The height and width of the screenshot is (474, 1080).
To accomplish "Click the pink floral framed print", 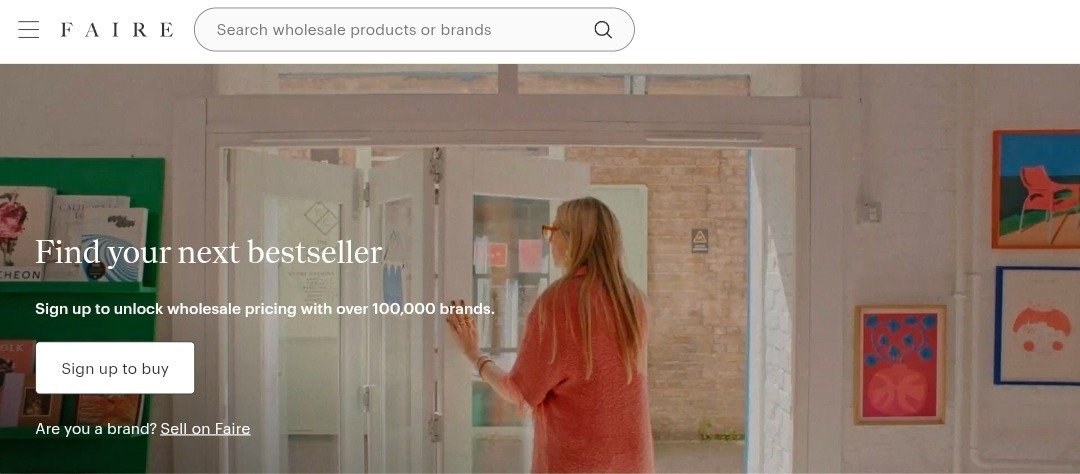I will coord(900,364).
